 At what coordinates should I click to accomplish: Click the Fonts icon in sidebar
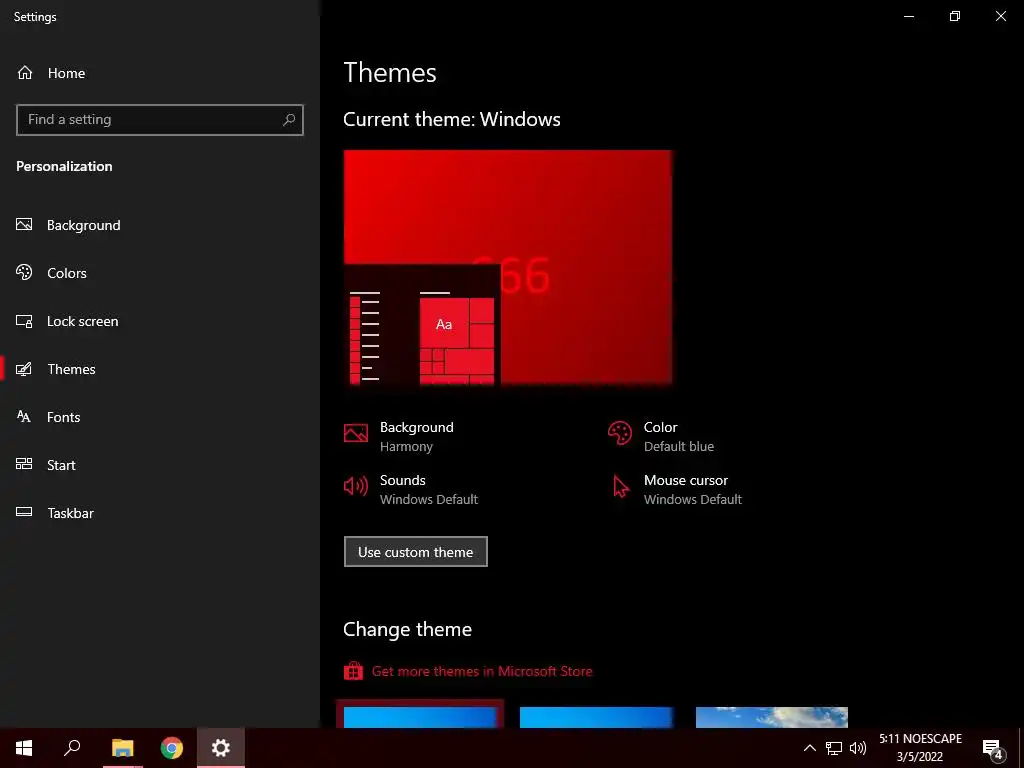[24, 417]
